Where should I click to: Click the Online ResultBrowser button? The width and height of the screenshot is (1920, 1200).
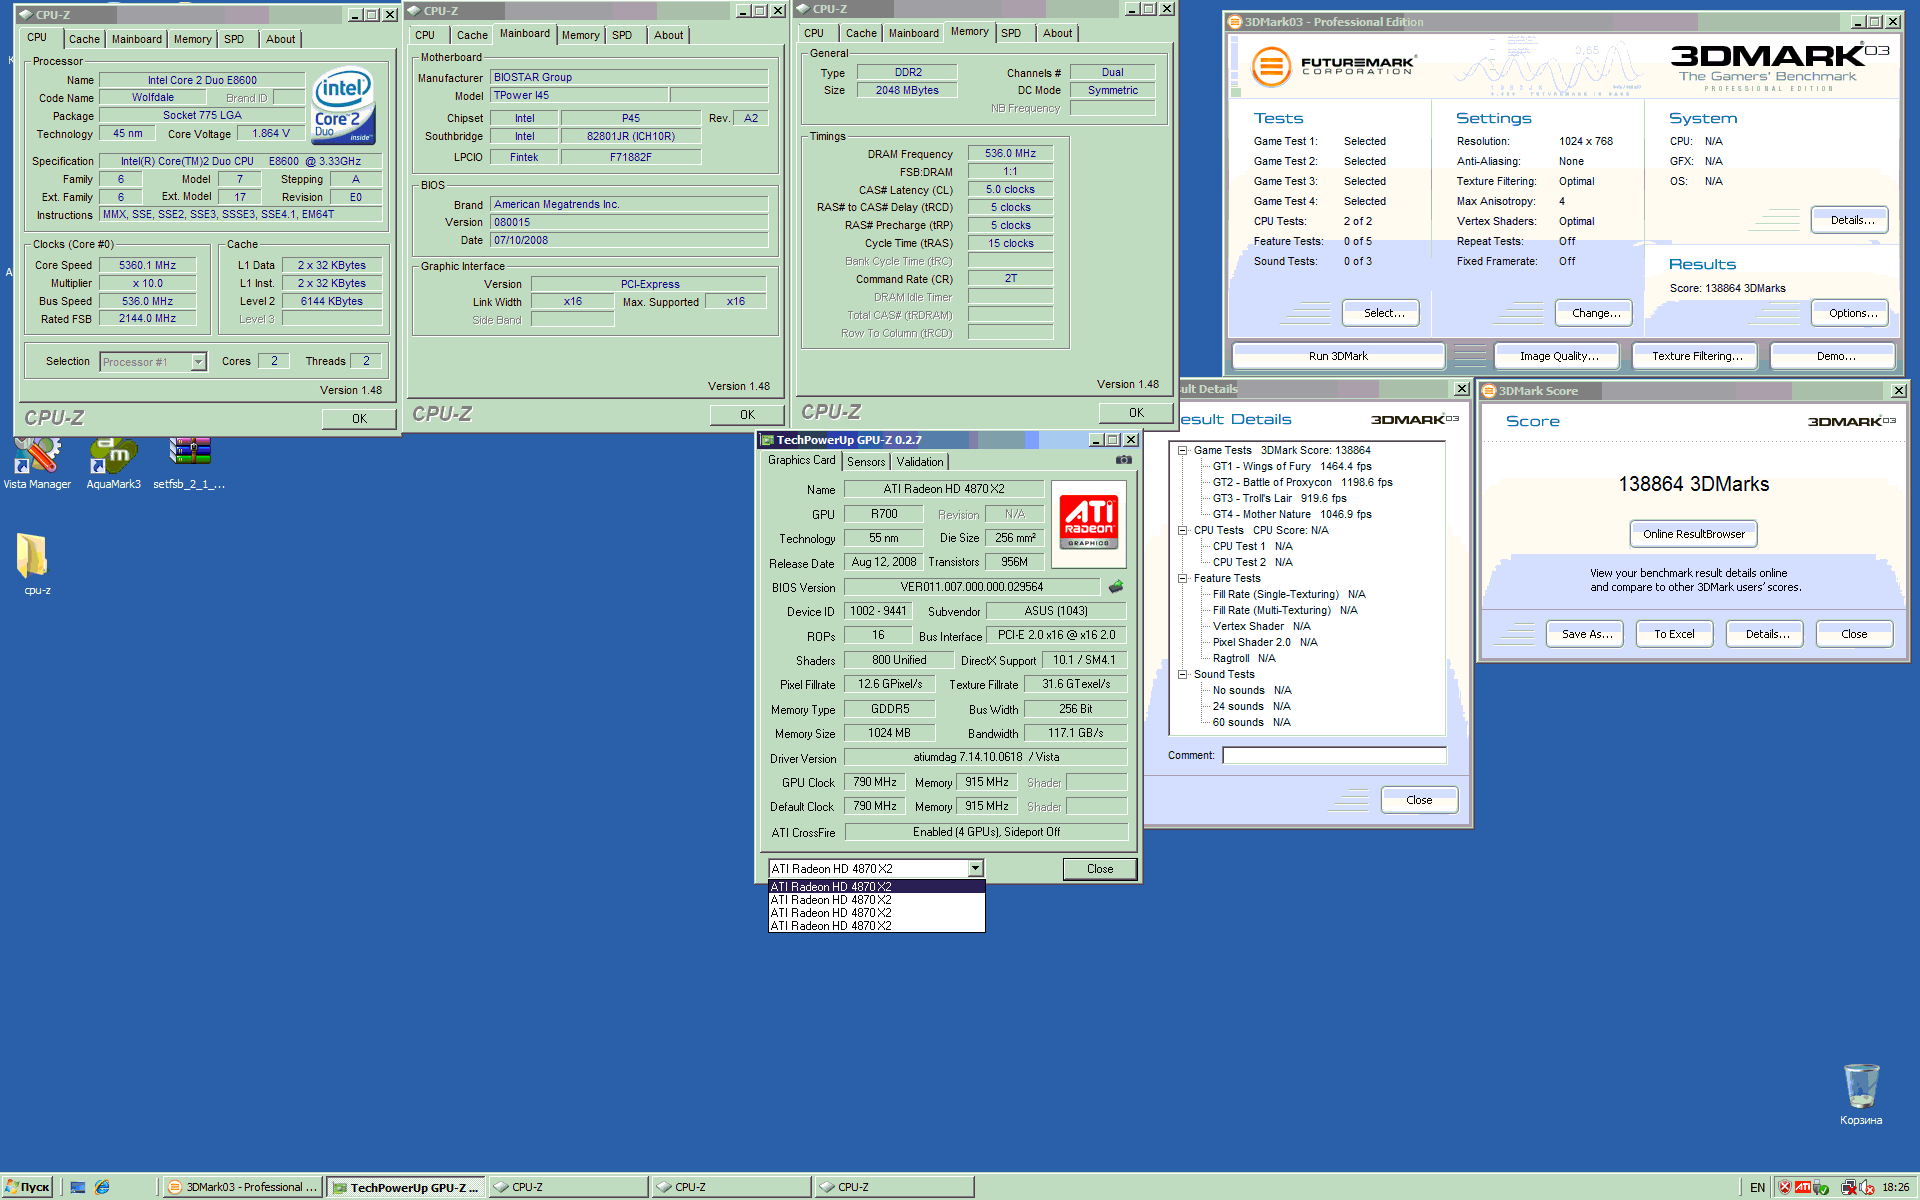pyautogui.click(x=1693, y=534)
